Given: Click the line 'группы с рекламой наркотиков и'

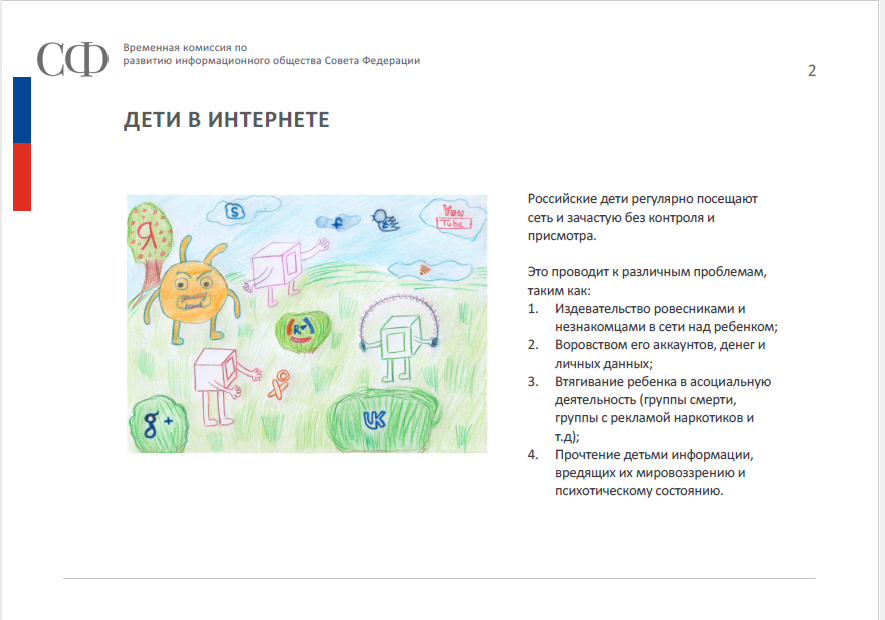Looking at the screenshot, I should pyautogui.click(x=654, y=418).
